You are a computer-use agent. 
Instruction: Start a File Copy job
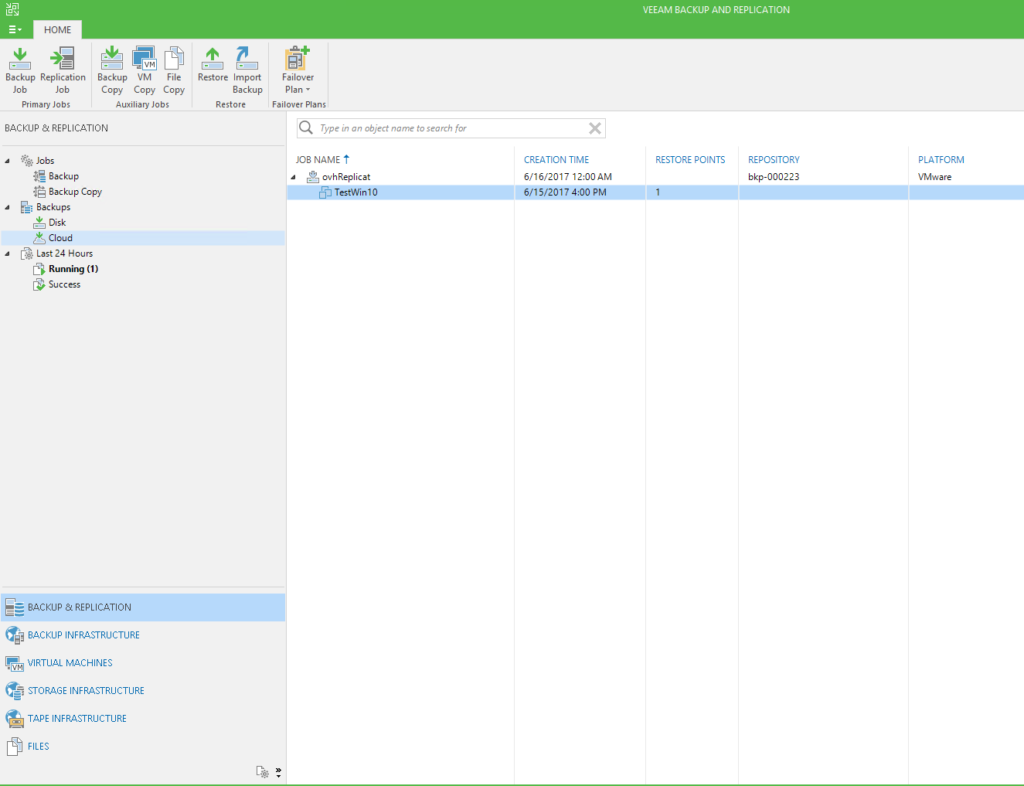point(174,71)
